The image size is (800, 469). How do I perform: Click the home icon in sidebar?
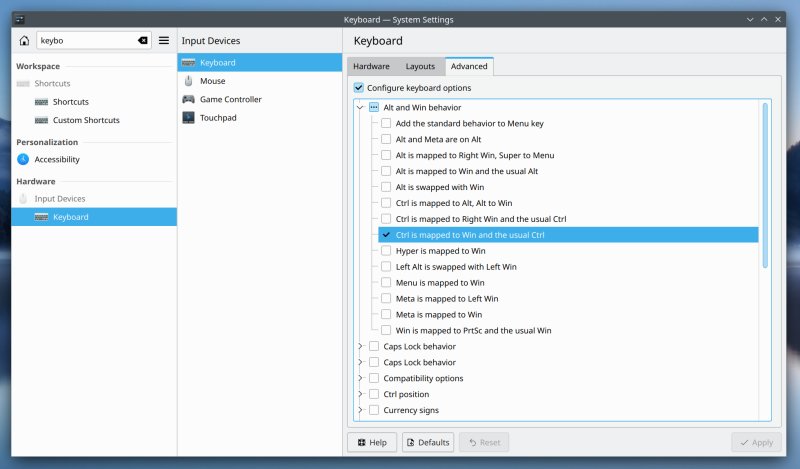24,41
